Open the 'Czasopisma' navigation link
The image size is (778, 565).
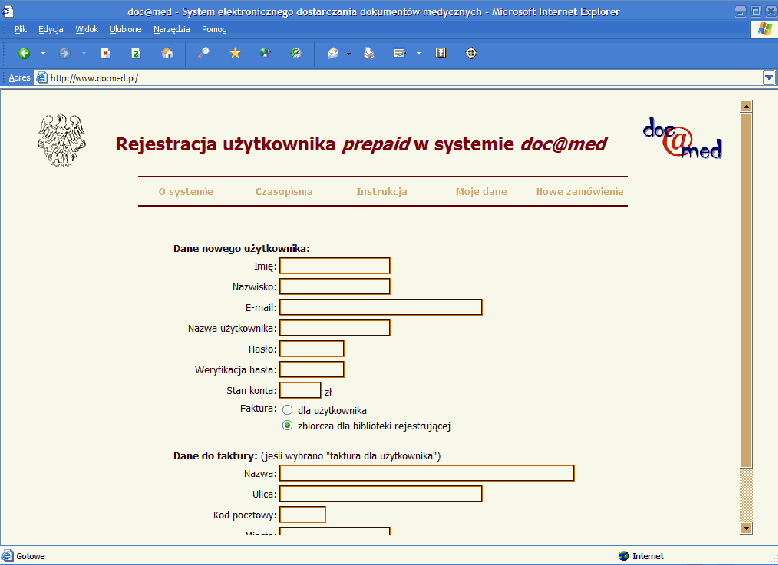tap(284, 192)
